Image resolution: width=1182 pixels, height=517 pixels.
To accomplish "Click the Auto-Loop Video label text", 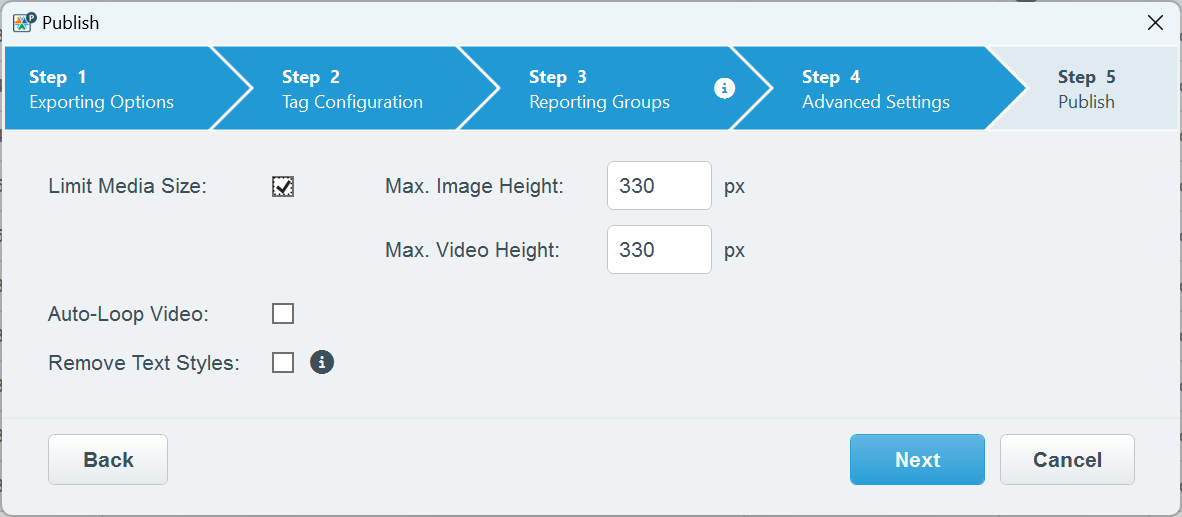I will pyautogui.click(x=128, y=314).
